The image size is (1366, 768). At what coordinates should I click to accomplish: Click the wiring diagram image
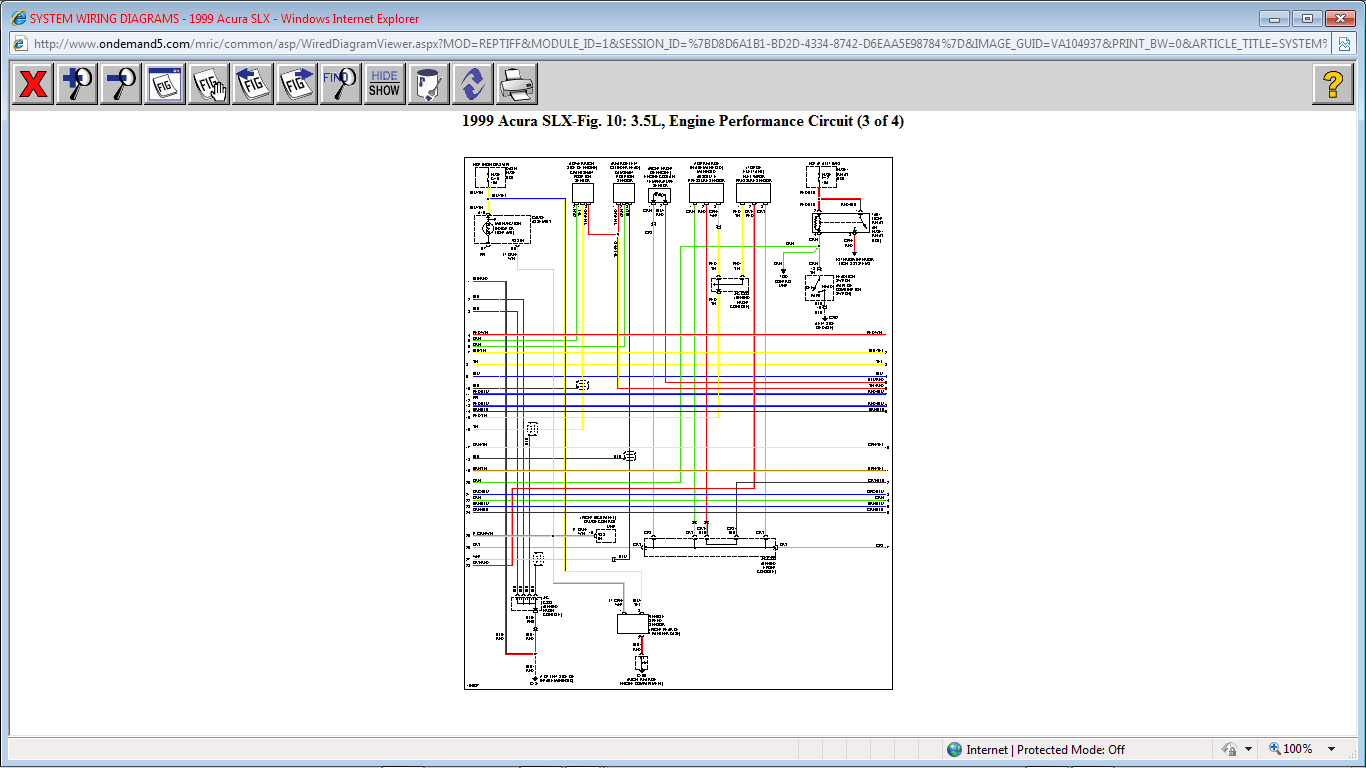coord(678,423)
